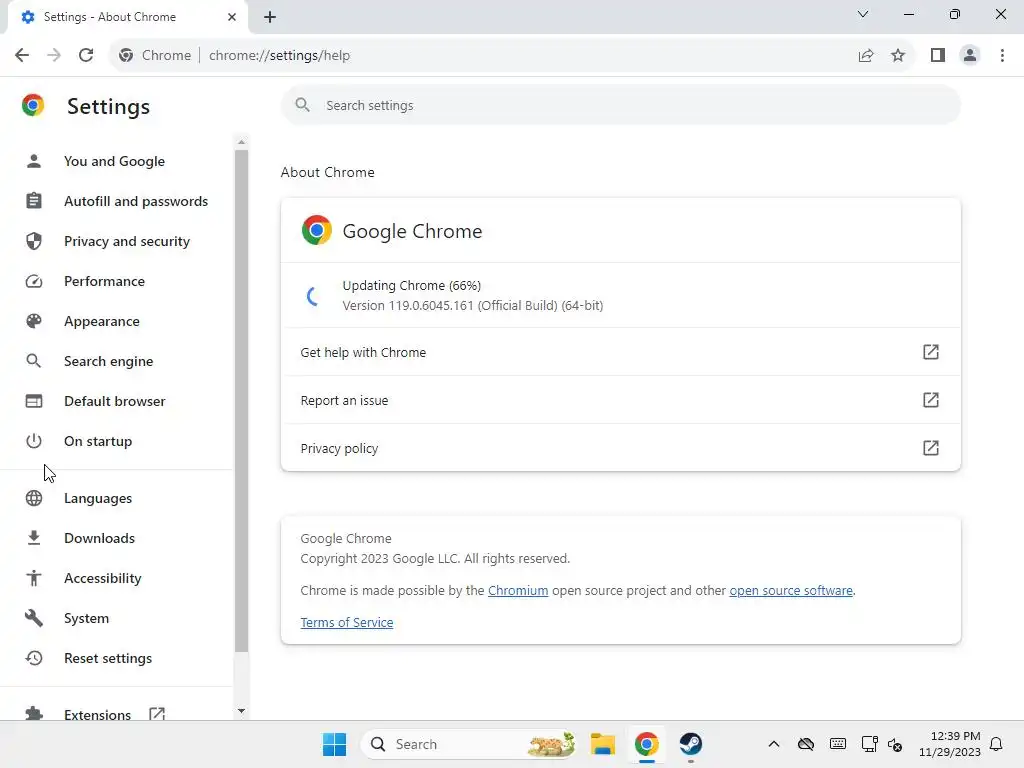
Task: Open Chrome's three-dot menu
Action: pos(1002,55)
